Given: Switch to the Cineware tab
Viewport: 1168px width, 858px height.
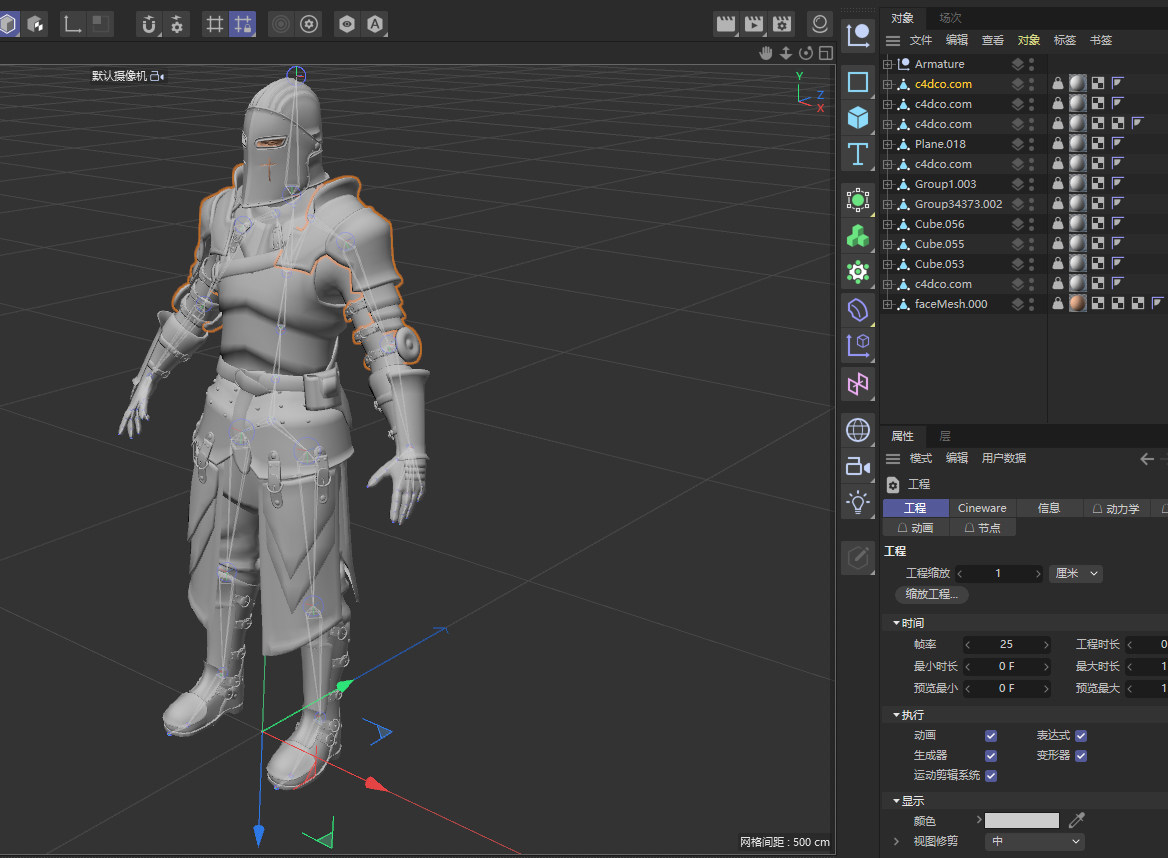Looking at the screenshot, I should point(982,508).
